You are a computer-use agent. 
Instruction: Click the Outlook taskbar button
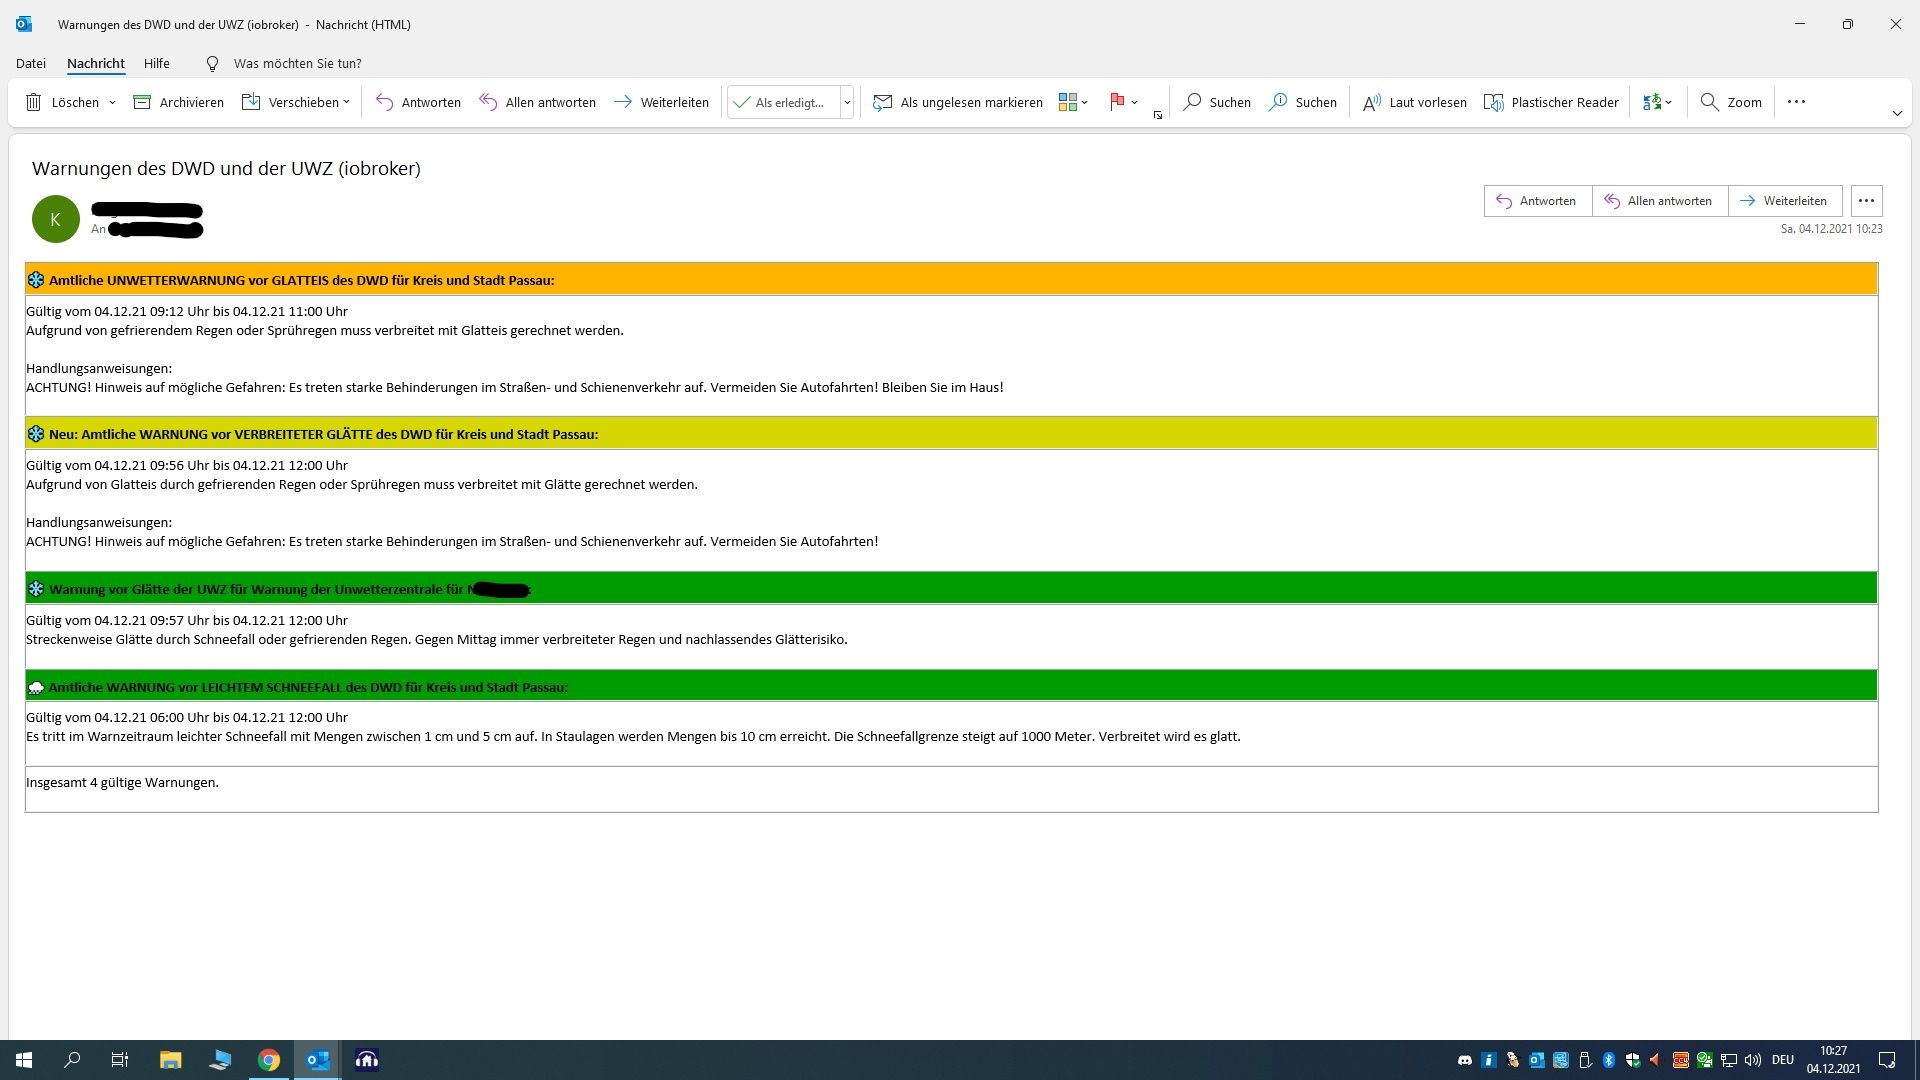click(318, 1060)
